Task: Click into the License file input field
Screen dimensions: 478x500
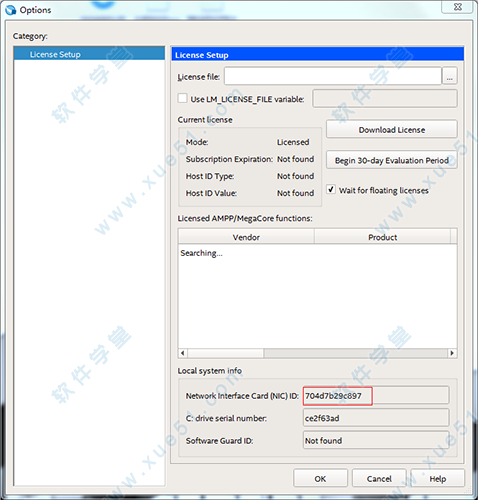Action: [x=333, y=76]
